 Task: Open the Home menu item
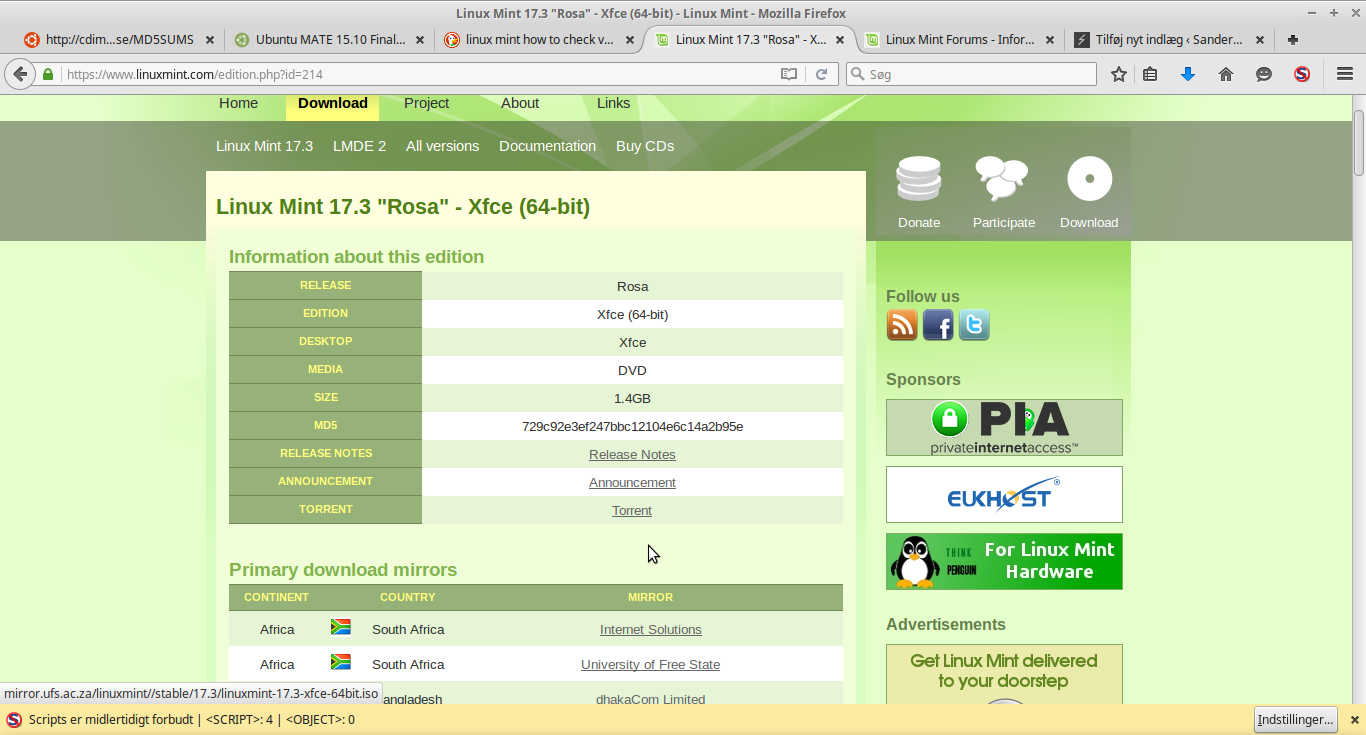click(x=238, y=103)
